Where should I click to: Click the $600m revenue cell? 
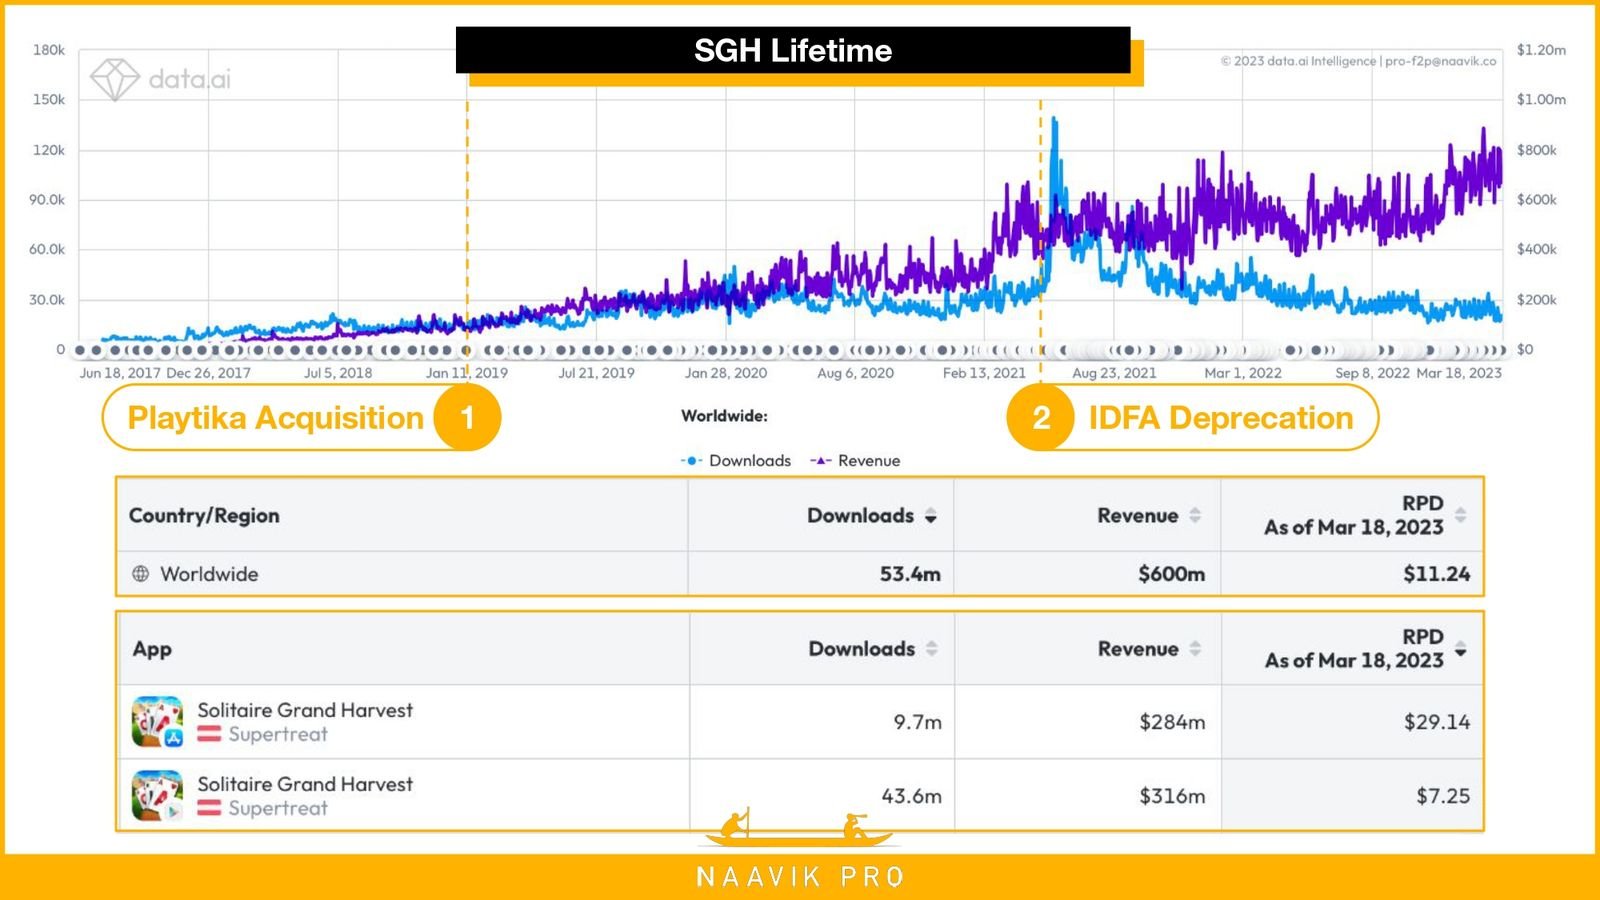click(1171, 574)
